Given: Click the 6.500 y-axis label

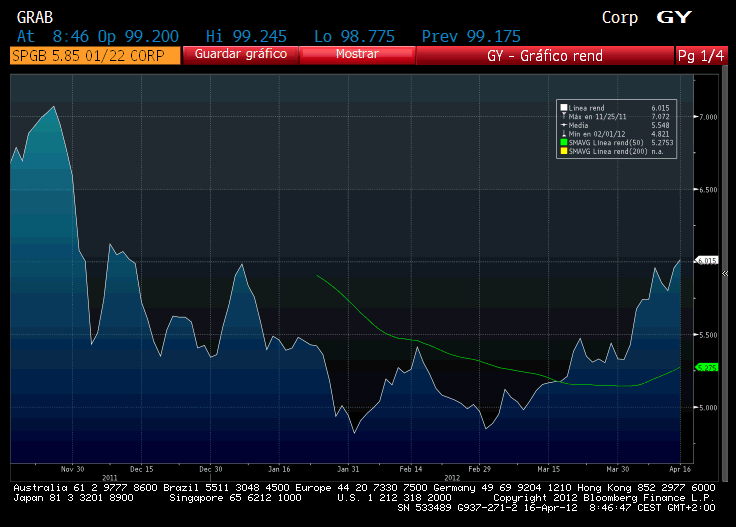Looking at the screenshot, I should point(708,190).
